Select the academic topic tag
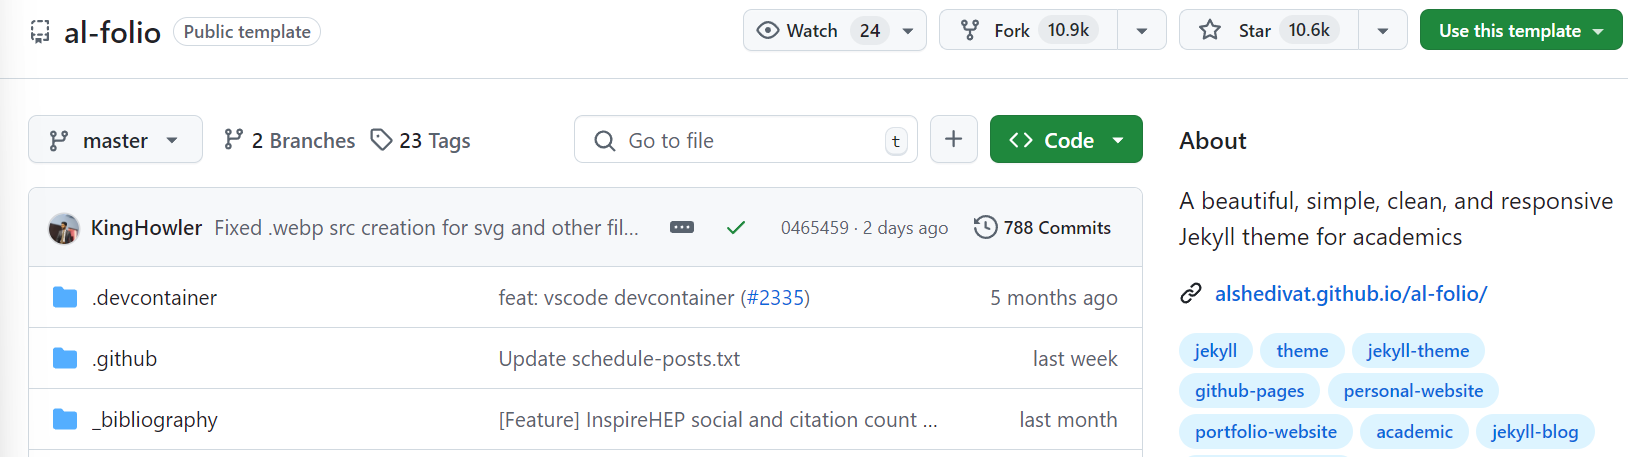The width and height of the screenshot is (1628, 457). [x=1414, y=432]
